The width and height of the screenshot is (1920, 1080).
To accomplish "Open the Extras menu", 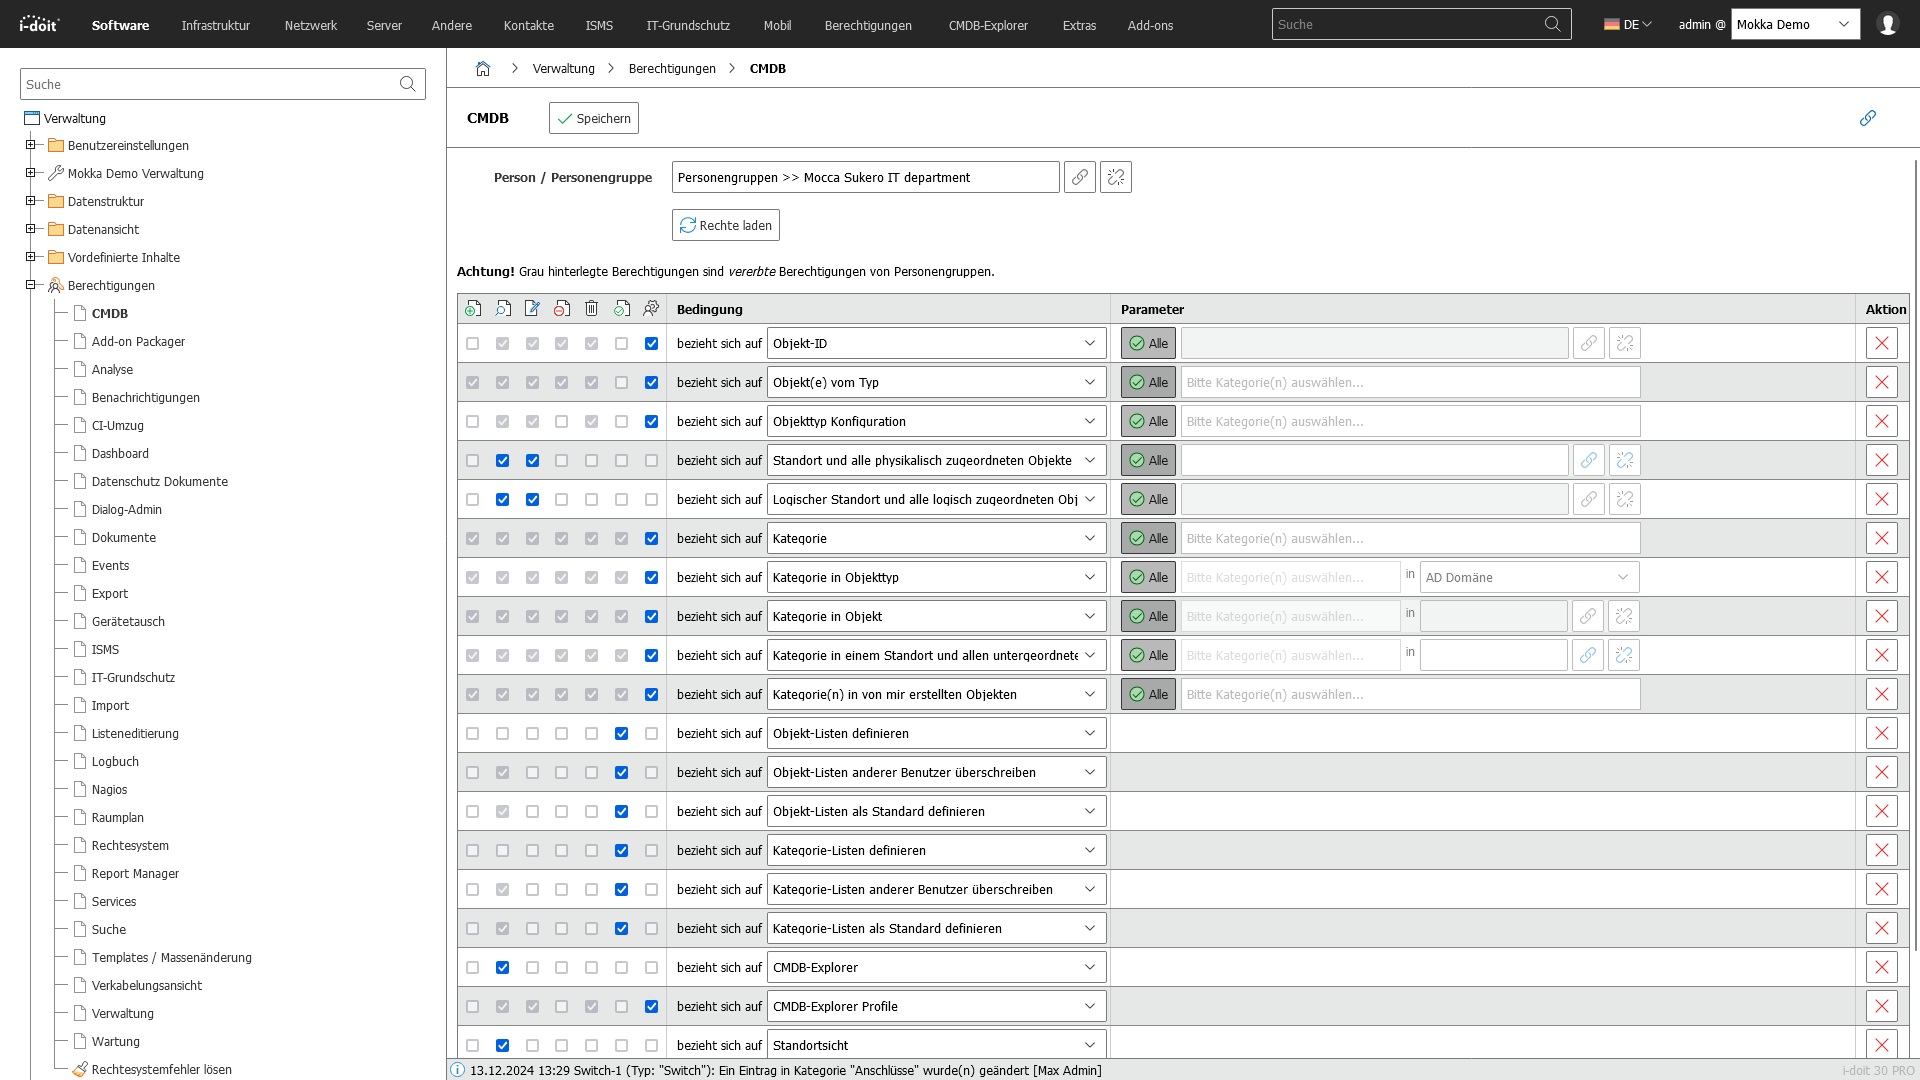I will click(x=1079, y=25).
